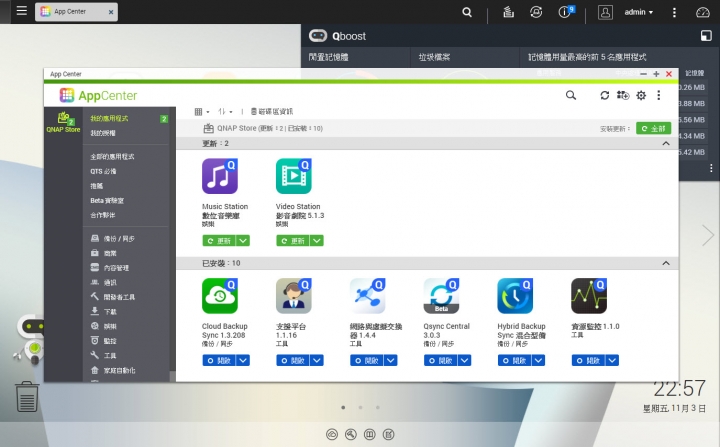Open the admin account dropdown
720x447 pixels.
coord(639,12)
